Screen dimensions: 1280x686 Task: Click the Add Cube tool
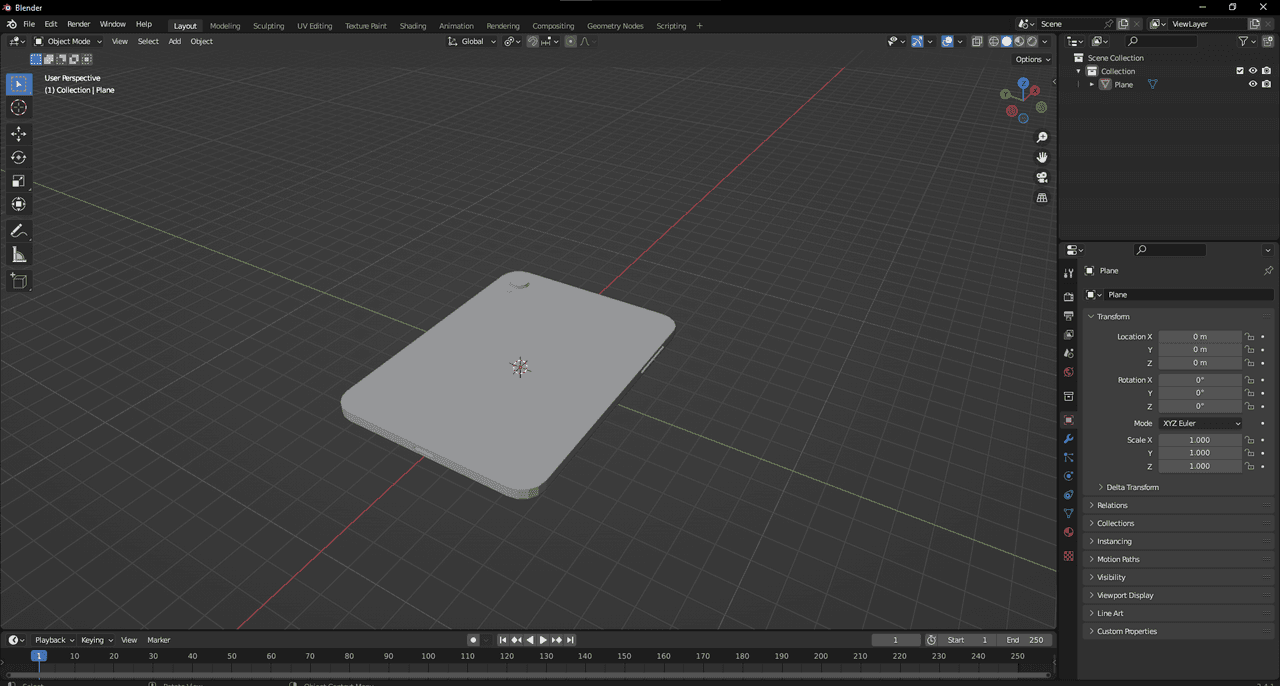19,281
